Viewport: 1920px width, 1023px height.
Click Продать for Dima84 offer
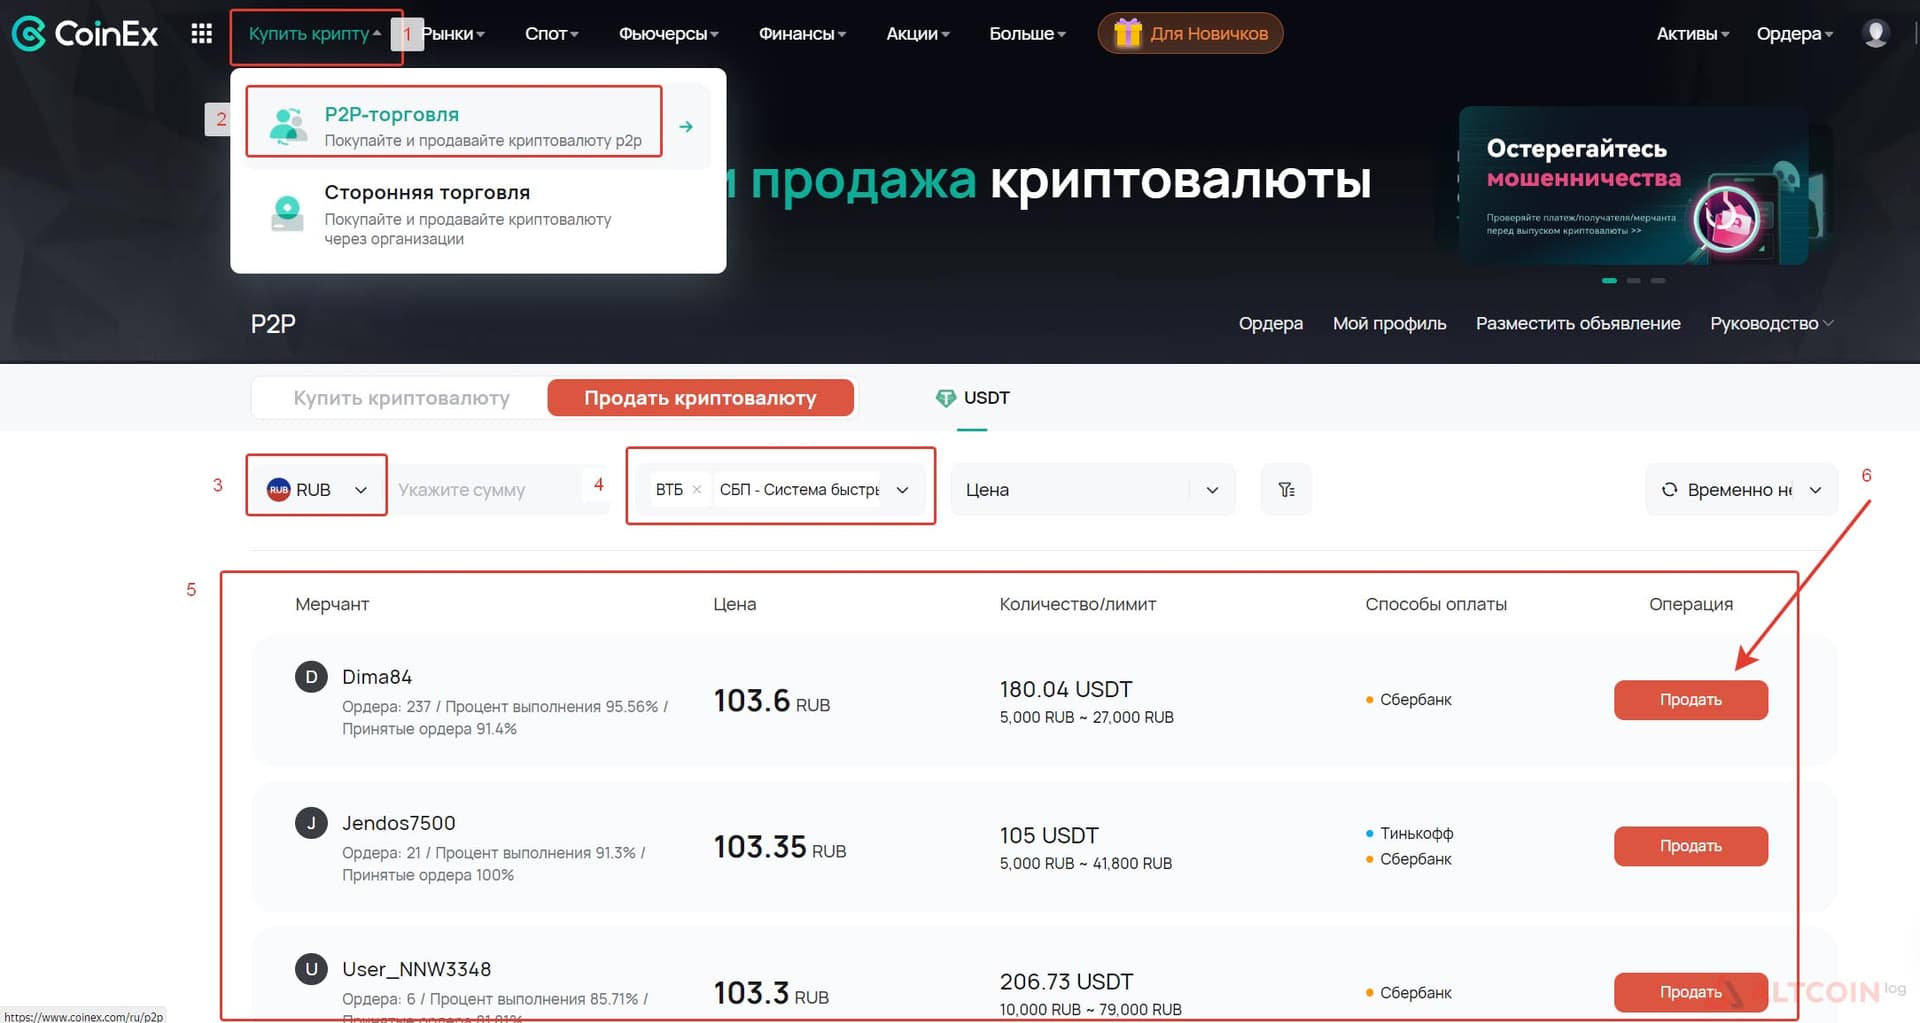[x=1691, y=700]
